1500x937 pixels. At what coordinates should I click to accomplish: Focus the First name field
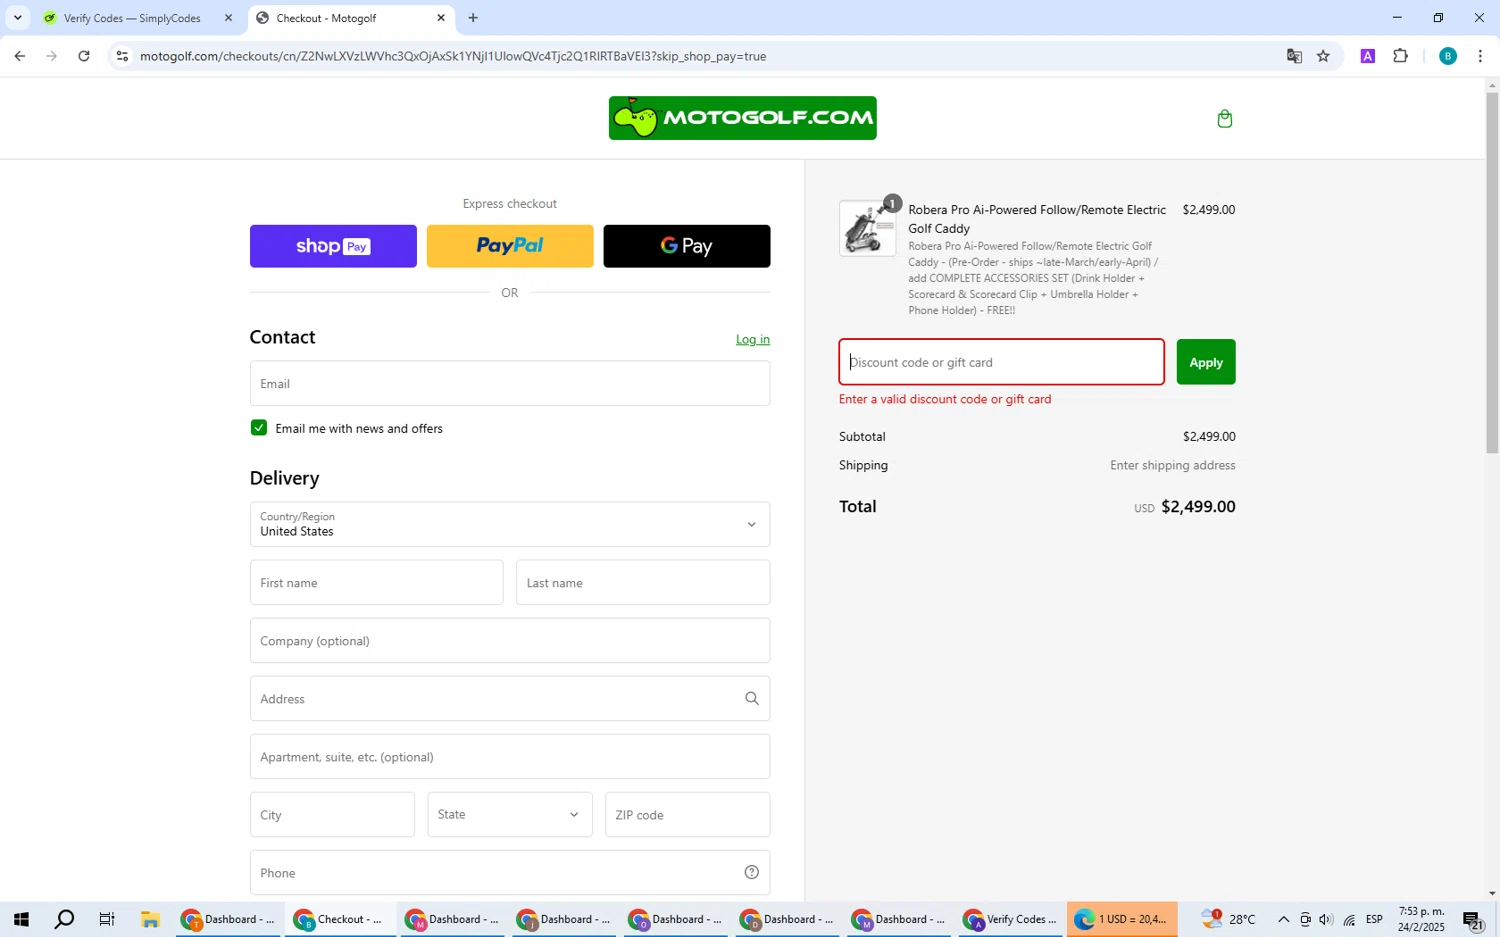(x=376, y=583)
